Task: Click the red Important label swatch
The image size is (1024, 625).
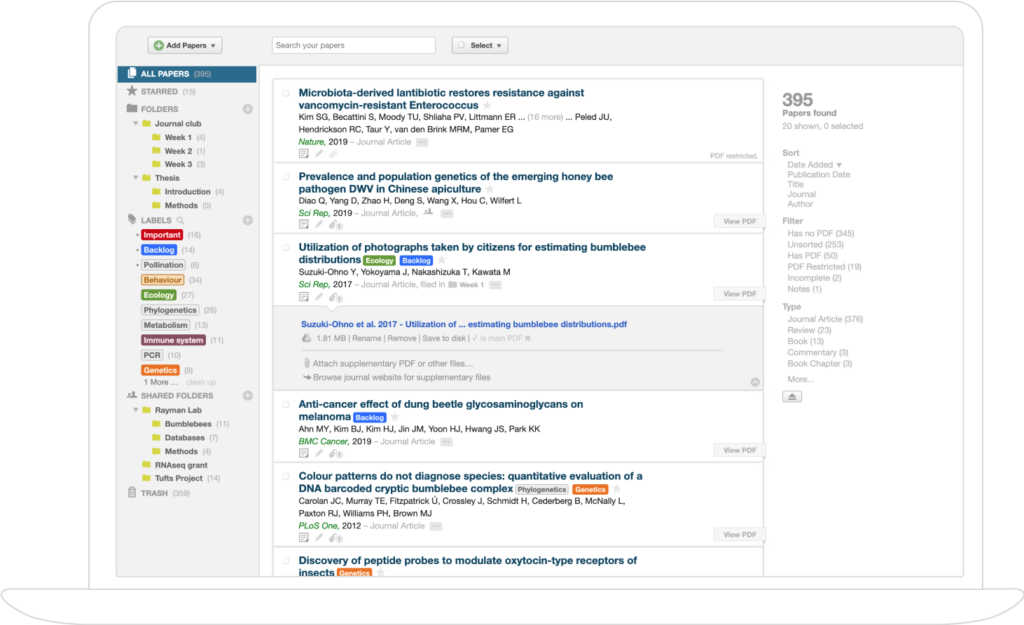Action: 160,234
